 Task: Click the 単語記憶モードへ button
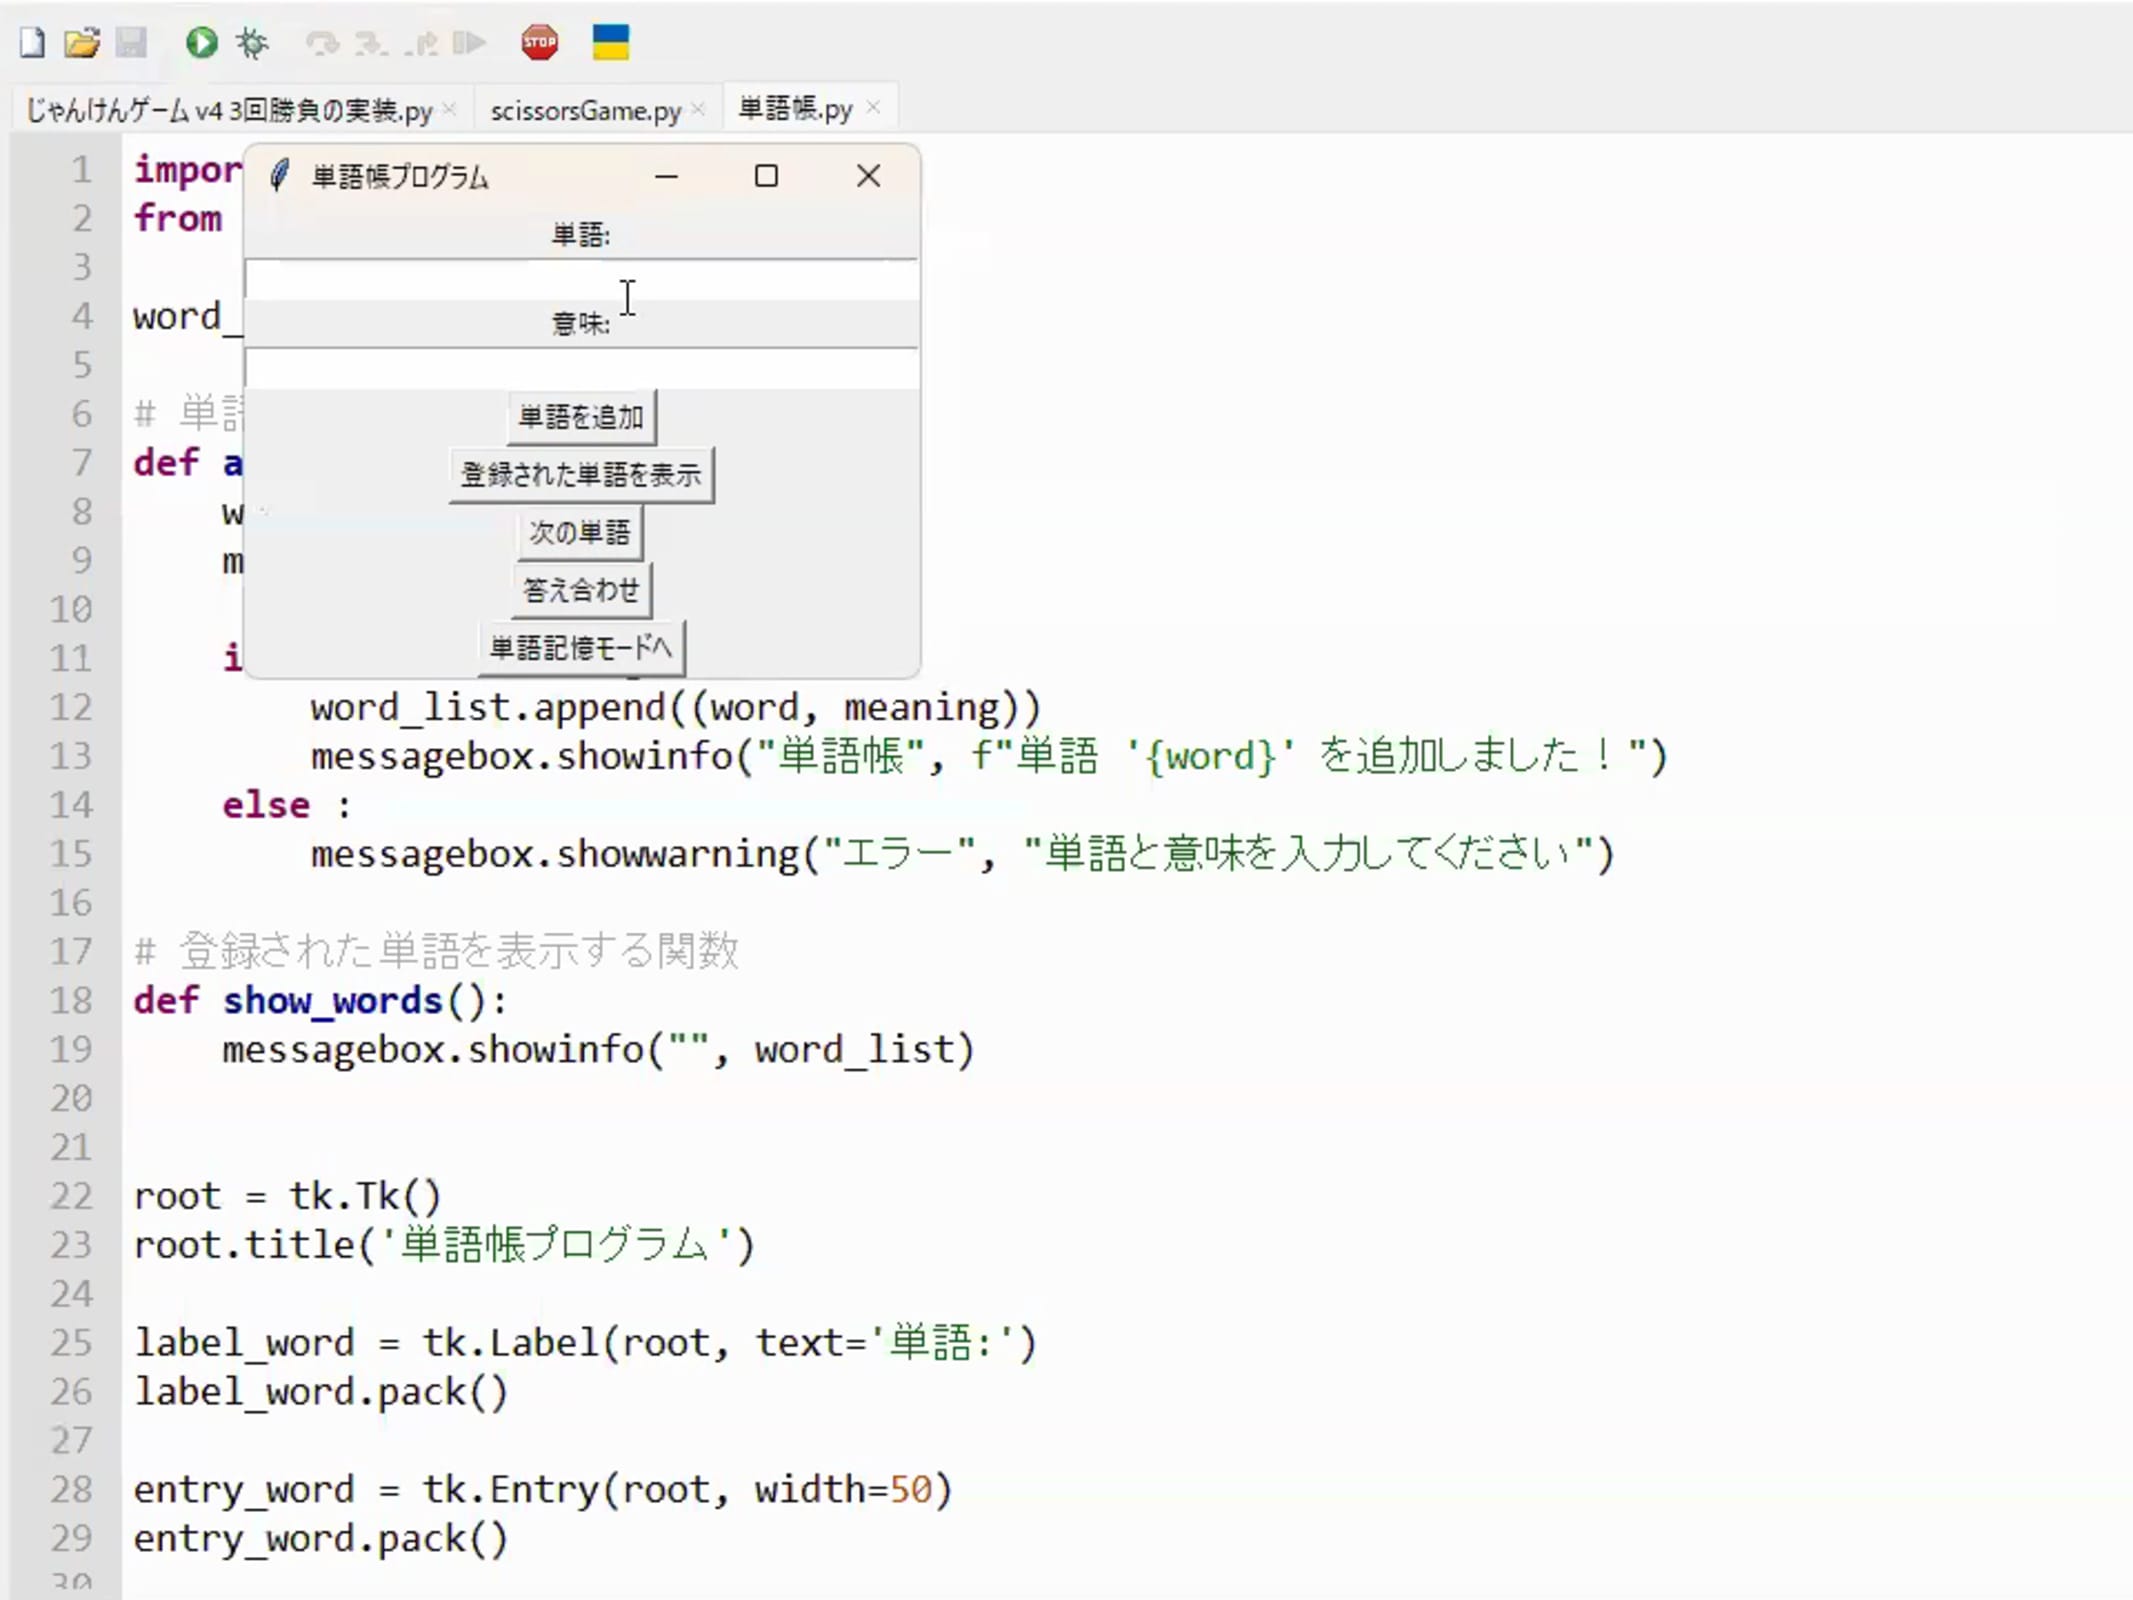click(x=581, y=648)
